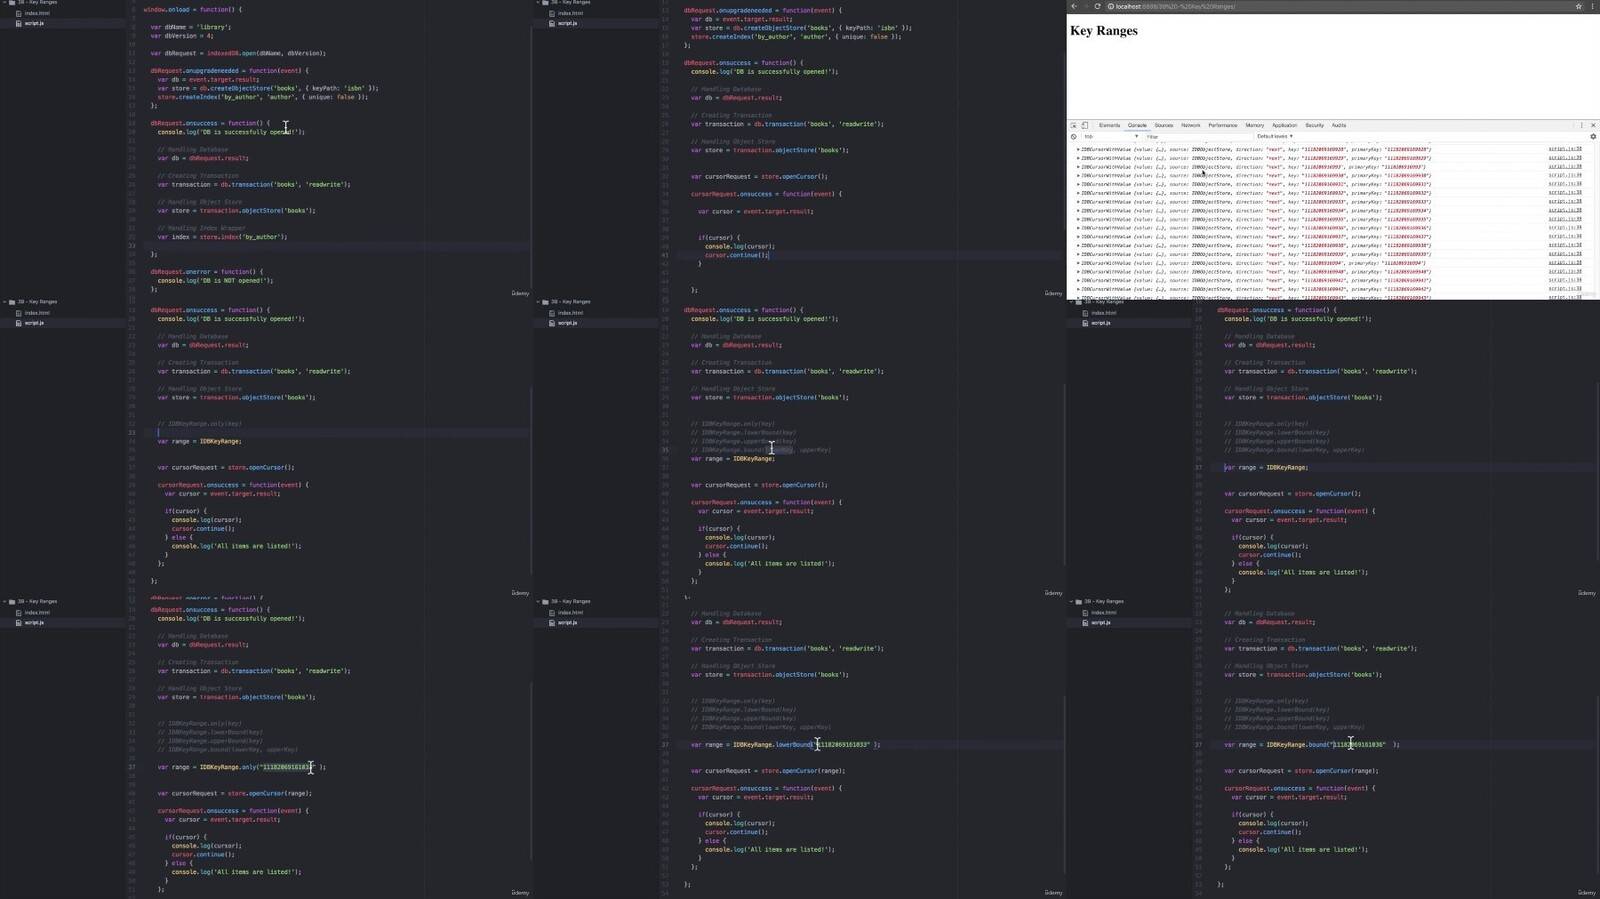Clear the console output
Screen dimensions: 1600x899
pyautogui.click(x=1074, y=136)
